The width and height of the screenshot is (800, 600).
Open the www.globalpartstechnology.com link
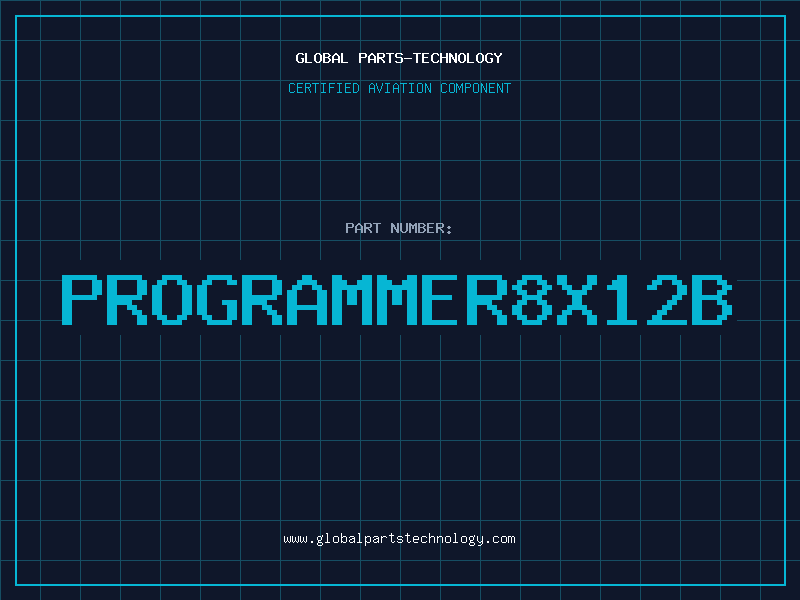[x=399, y=539]
